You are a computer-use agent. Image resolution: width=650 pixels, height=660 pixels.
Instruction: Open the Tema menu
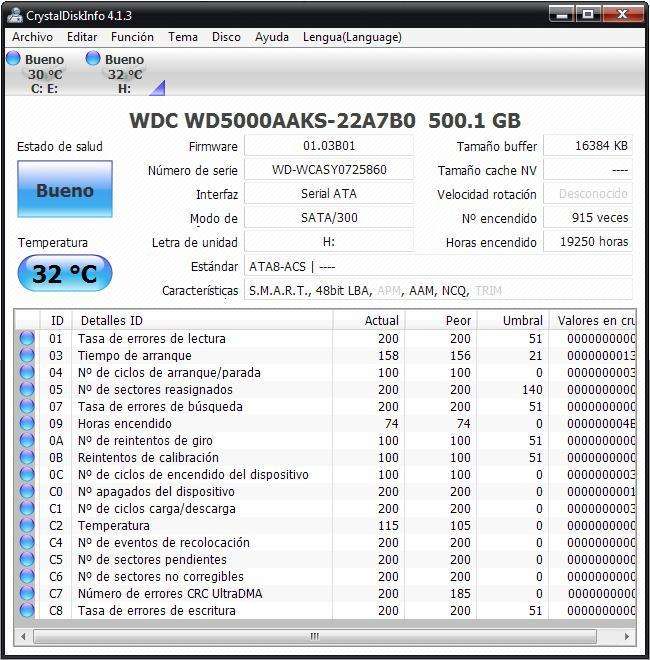(183, 37)
